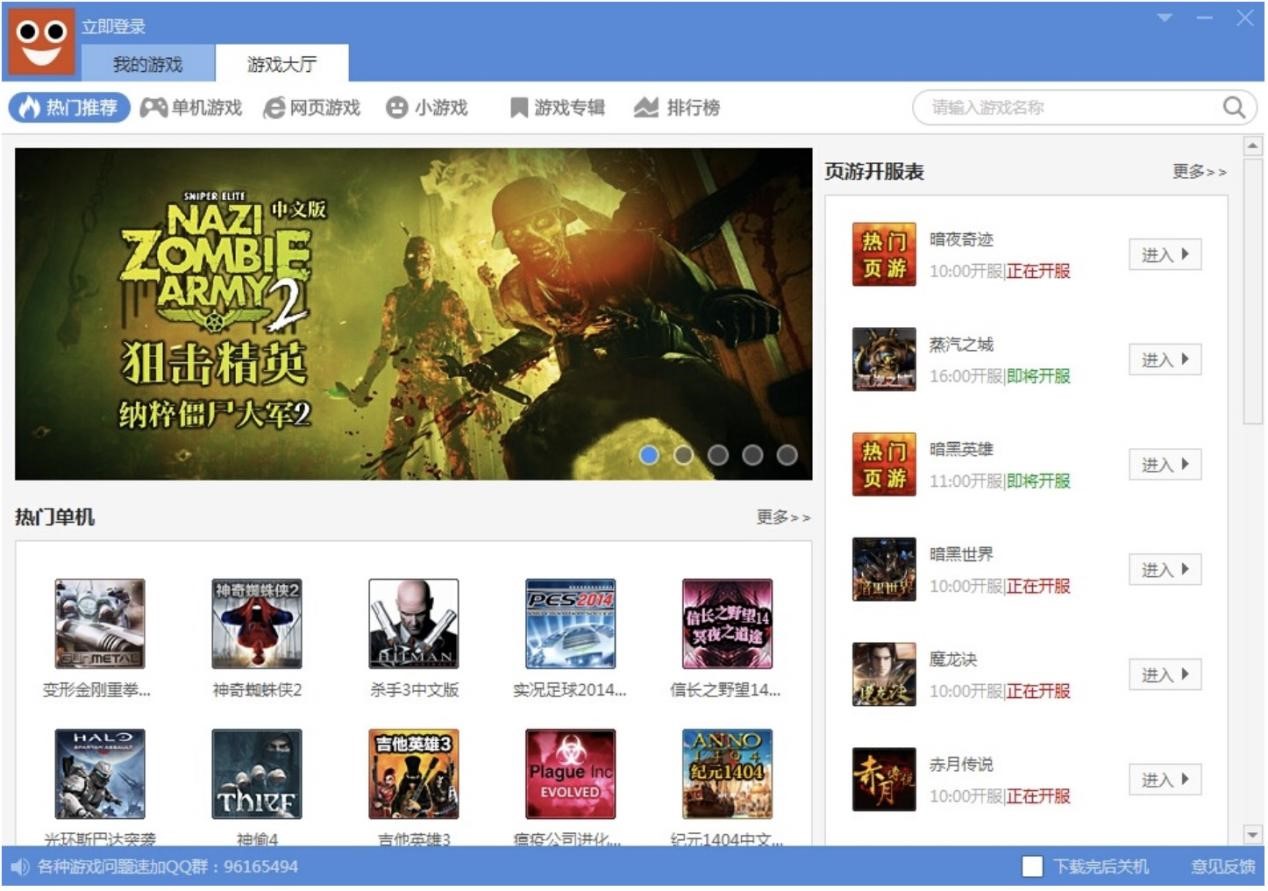Open the Plague Inc Evolved icon
The height and width of the screenshot is (891, 1268).
click(x=571, y=774)
